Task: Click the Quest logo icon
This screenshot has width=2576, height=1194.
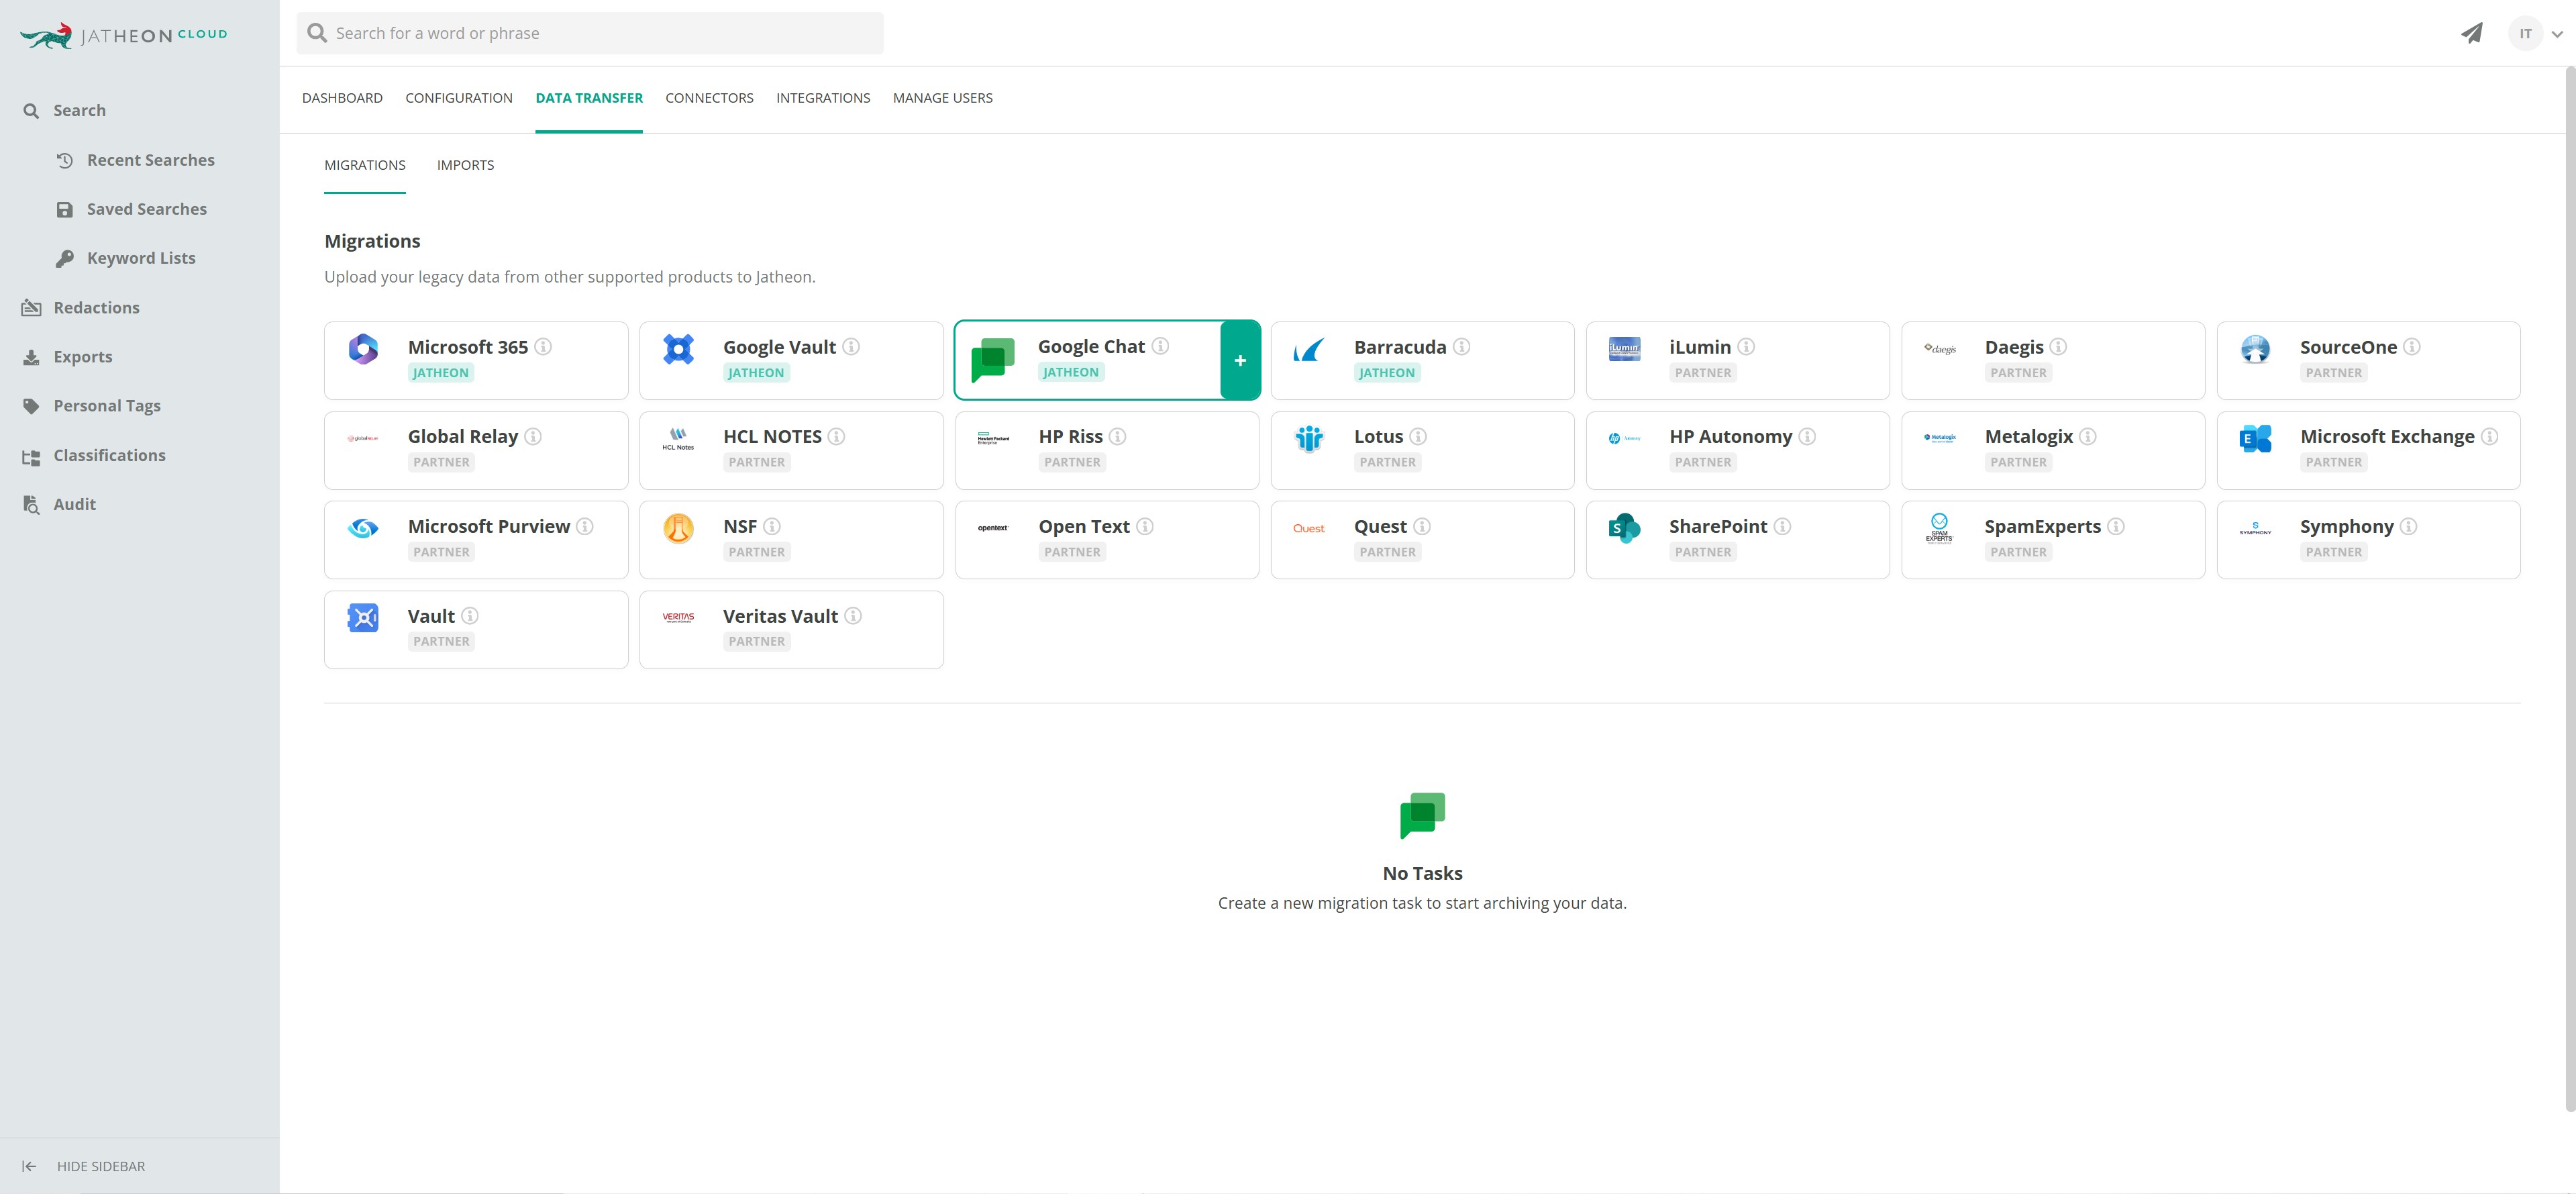Action: 1309,528
